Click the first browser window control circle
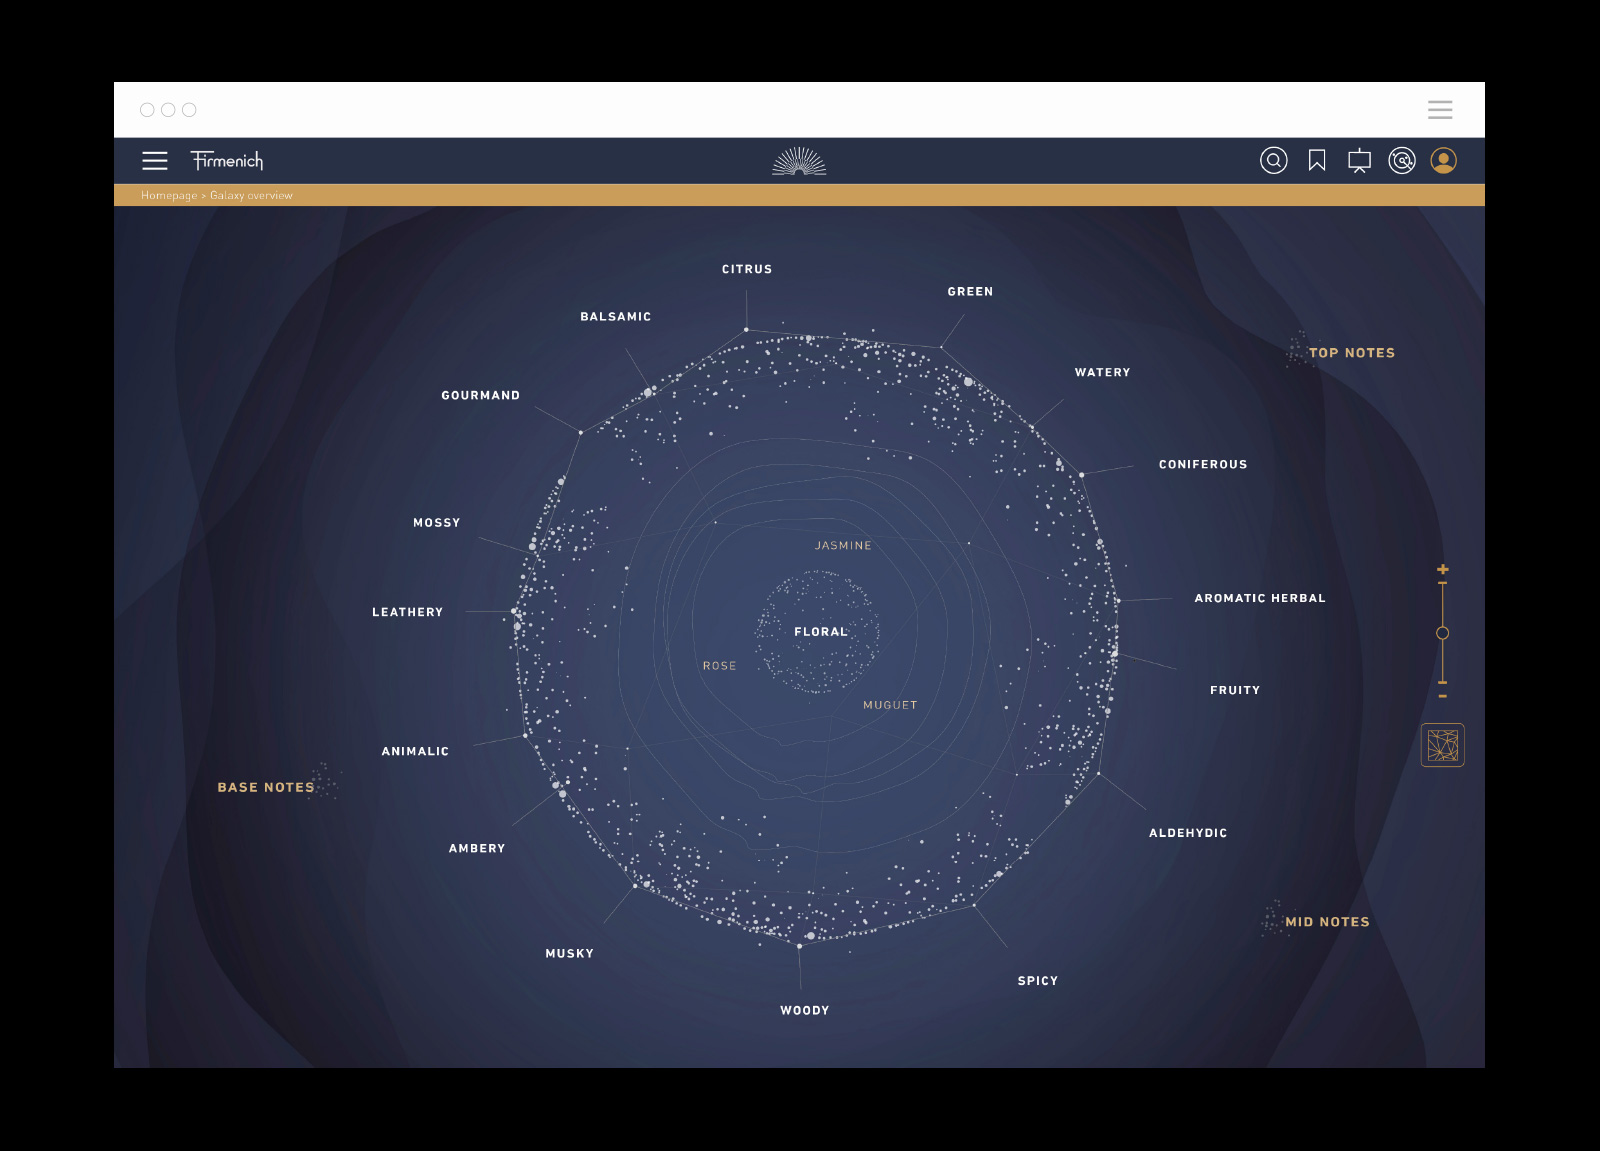Screen dimensions: 1600x1151 pos(147,110)
